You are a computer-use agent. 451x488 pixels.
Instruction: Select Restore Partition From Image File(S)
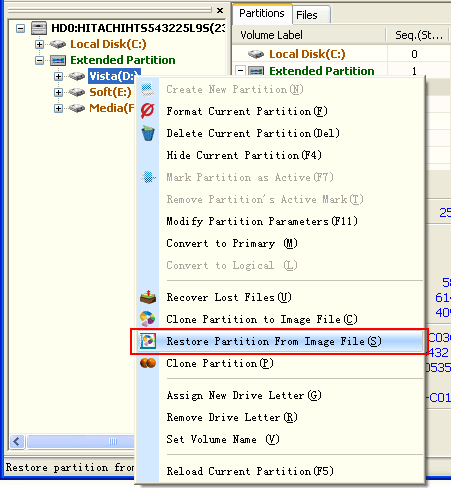pos(280,341)
